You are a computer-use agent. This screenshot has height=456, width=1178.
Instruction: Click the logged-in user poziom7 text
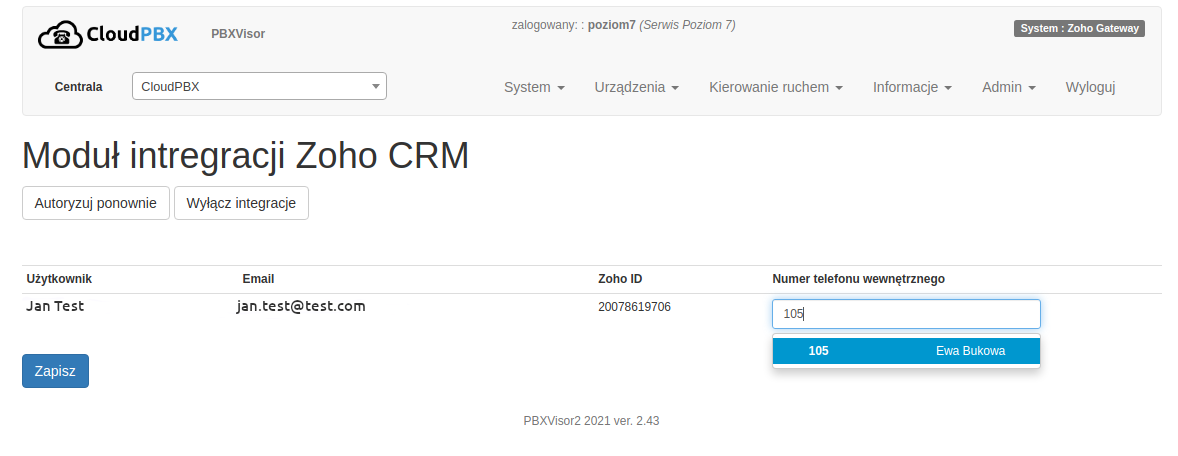click(x=612, y=25)
